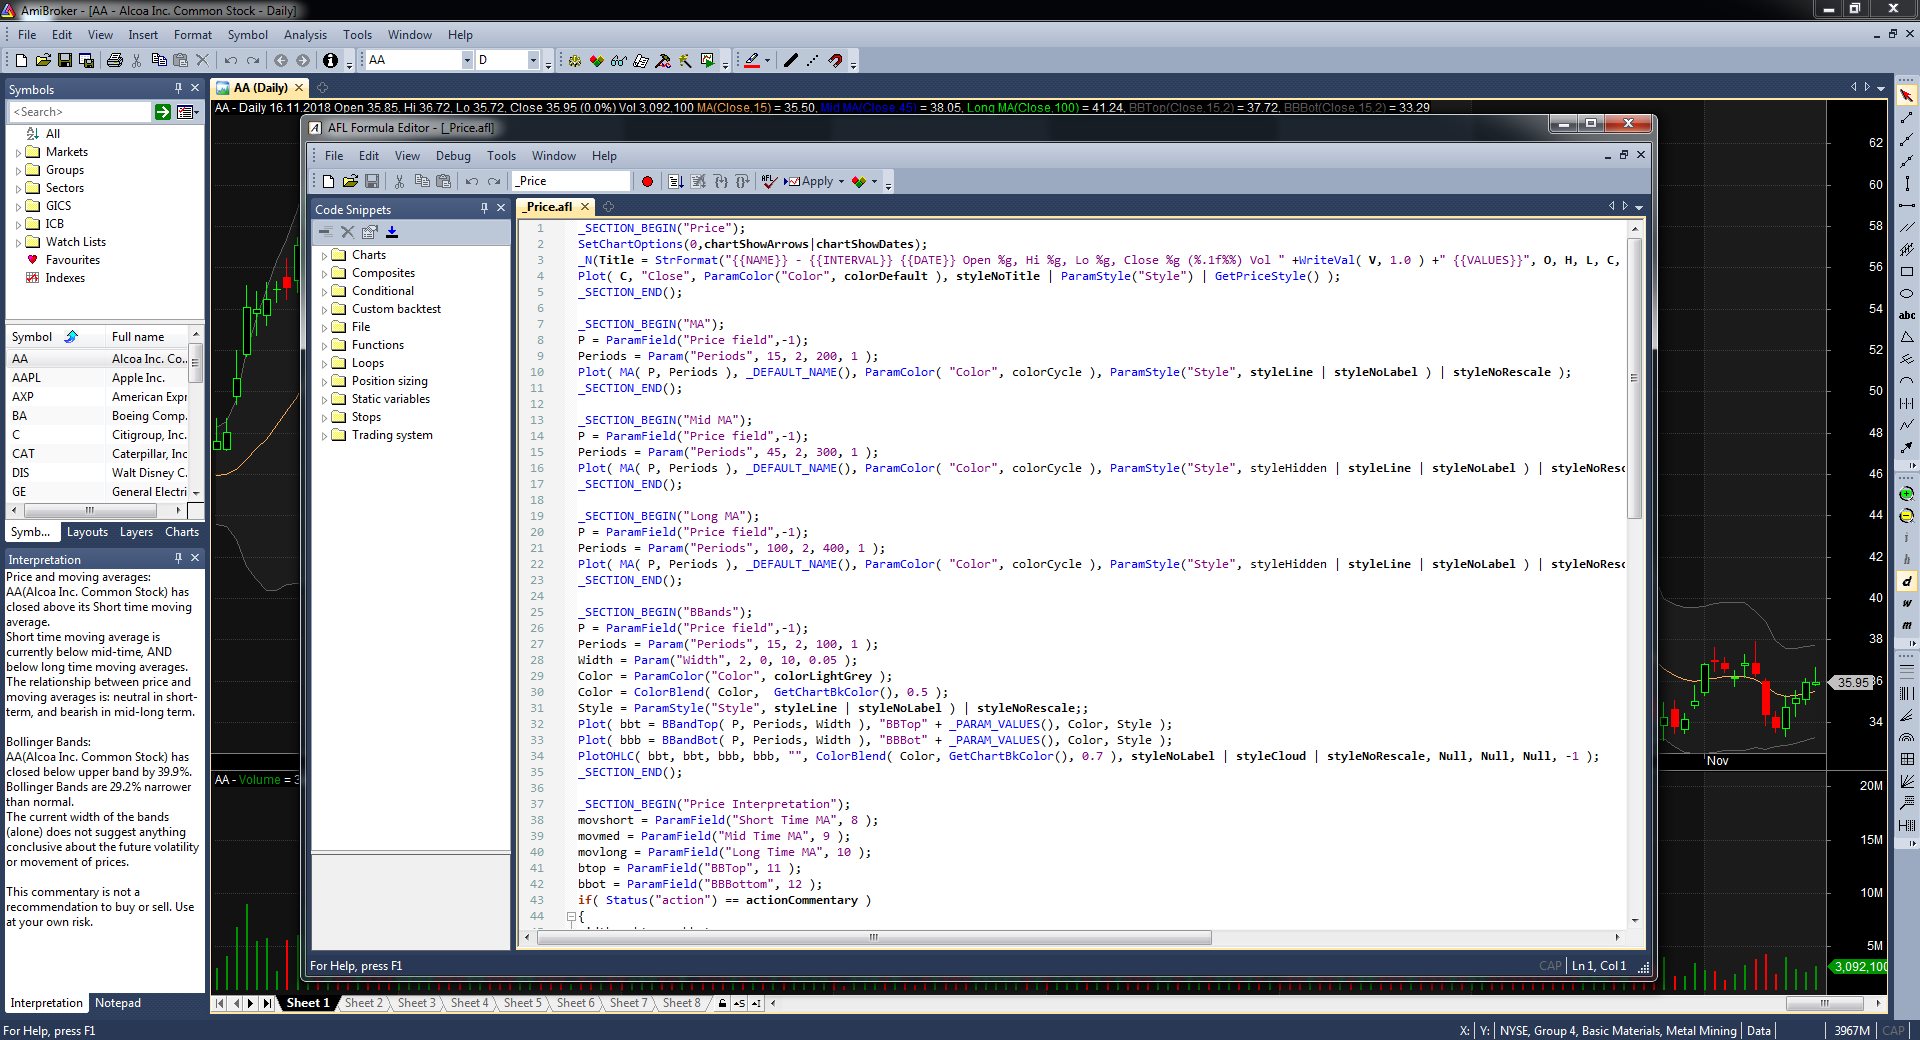The image size is (1920, 1040).
Task: Select the parallel lines channel tool
Action: [1907, 228]
